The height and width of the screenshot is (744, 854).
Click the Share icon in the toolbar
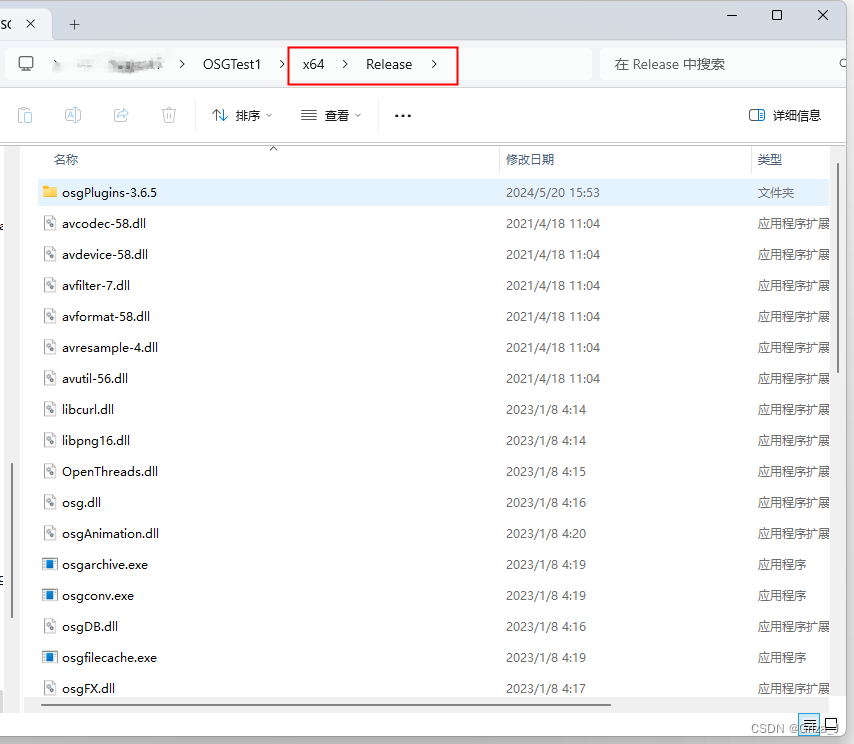pyautogui.click(x=120, y=115)
